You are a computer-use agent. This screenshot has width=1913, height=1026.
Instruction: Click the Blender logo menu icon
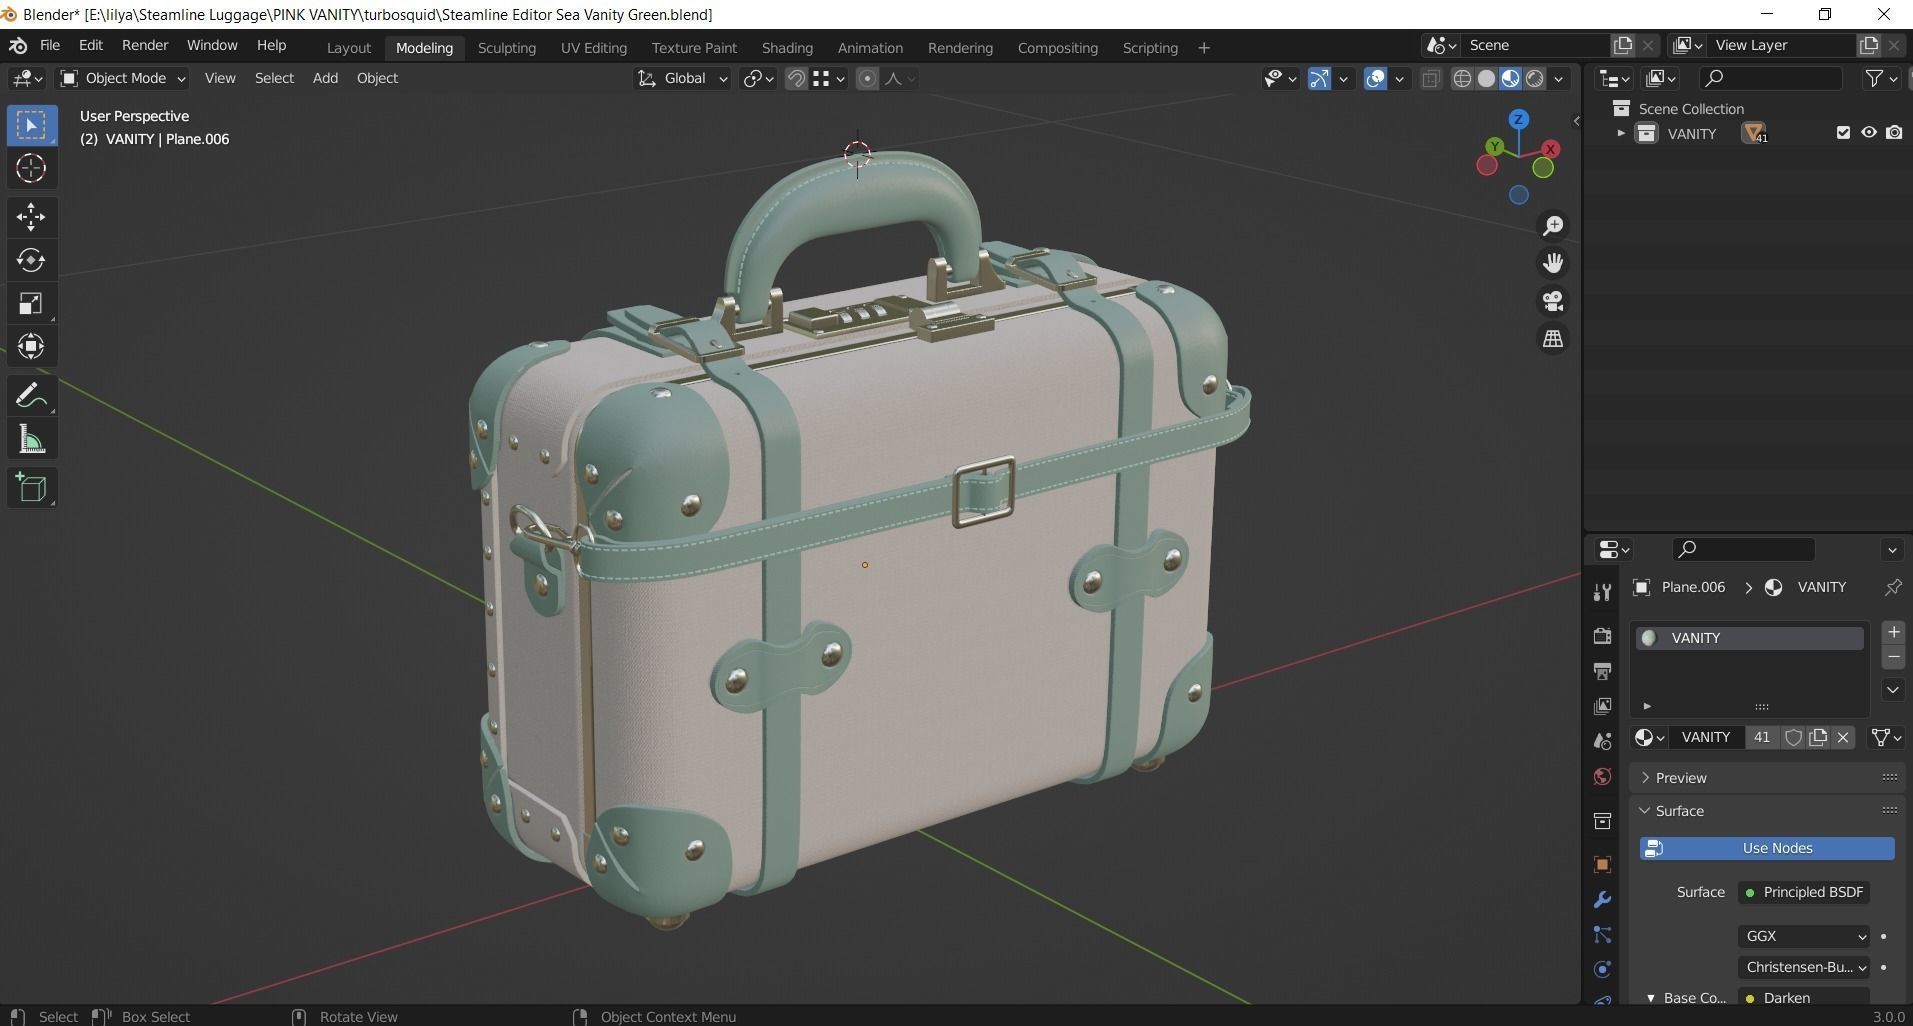[x=18, y=46]
